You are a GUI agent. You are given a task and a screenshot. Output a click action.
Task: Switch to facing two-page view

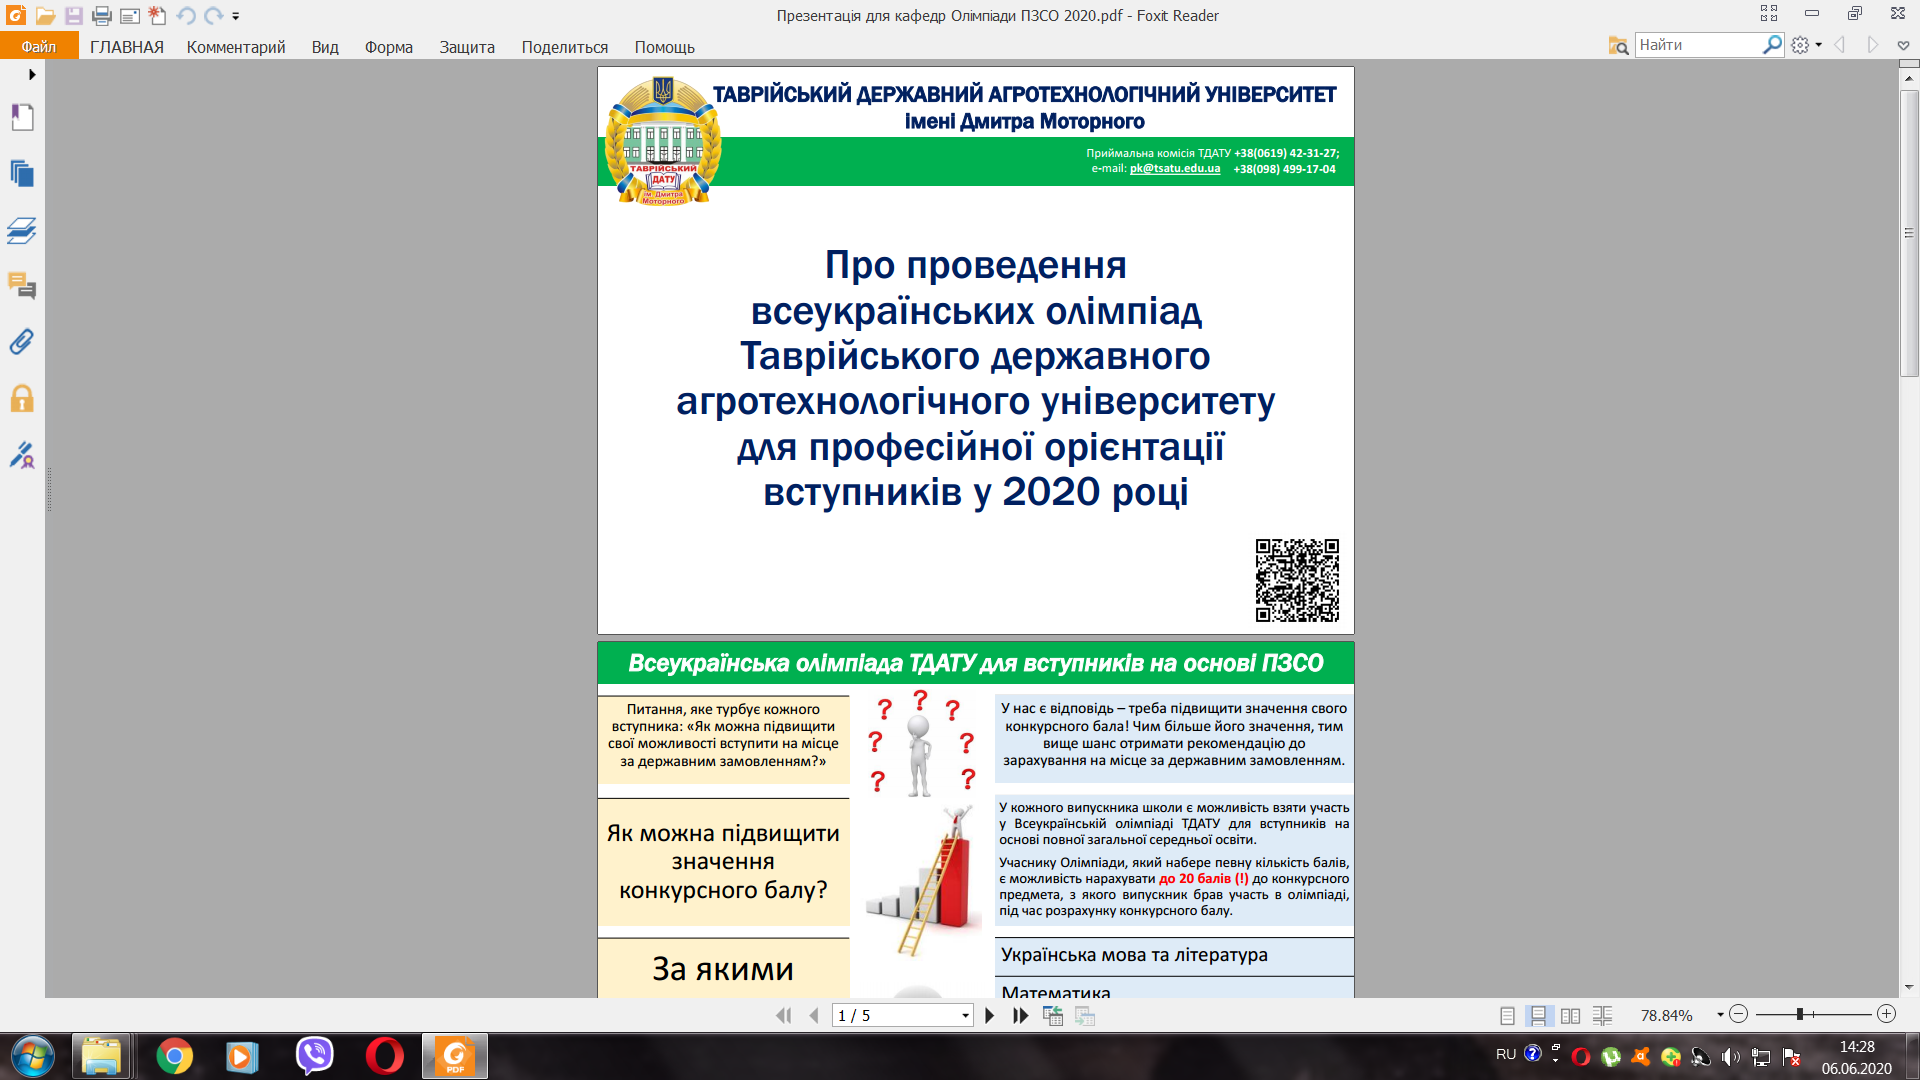[x=1570, y=1015]
